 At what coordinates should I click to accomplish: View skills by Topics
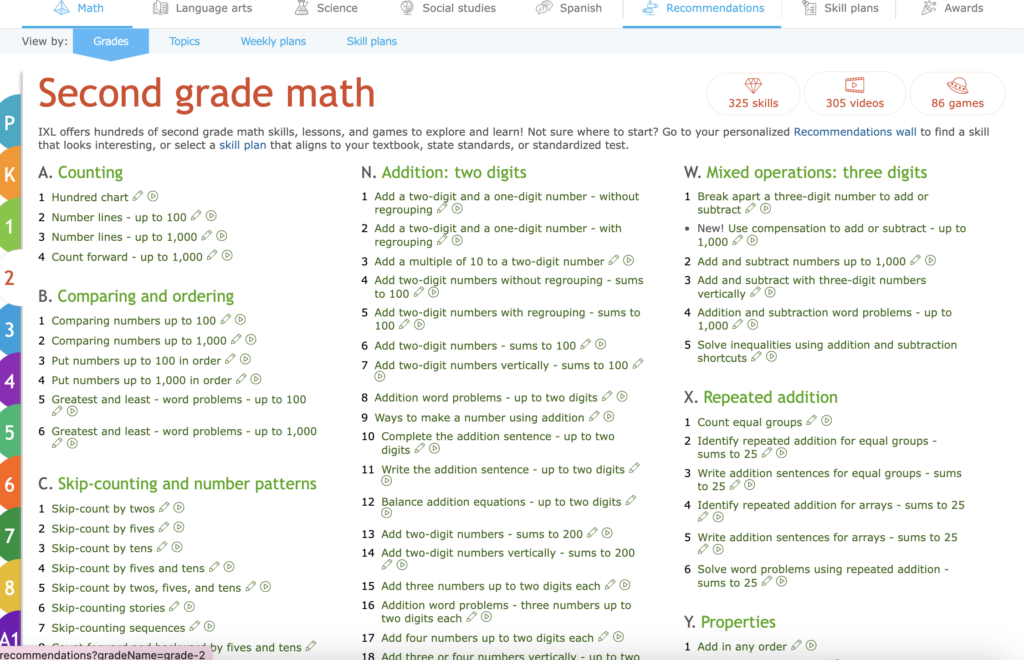pos(184,41)
